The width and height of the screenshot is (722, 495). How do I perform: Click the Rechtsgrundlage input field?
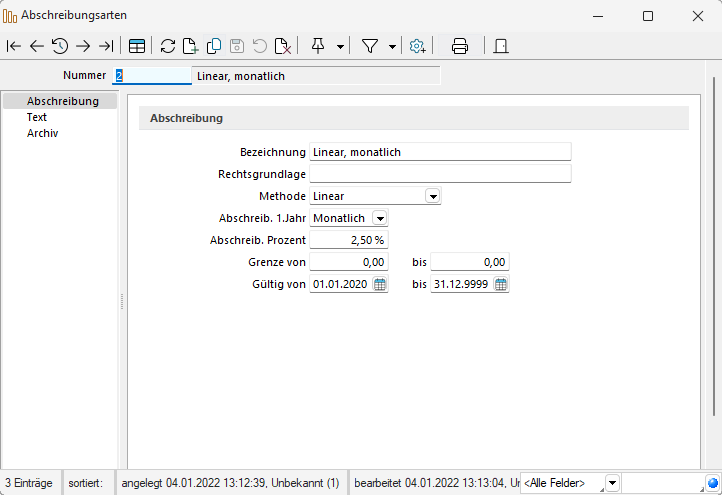(440, 174)
